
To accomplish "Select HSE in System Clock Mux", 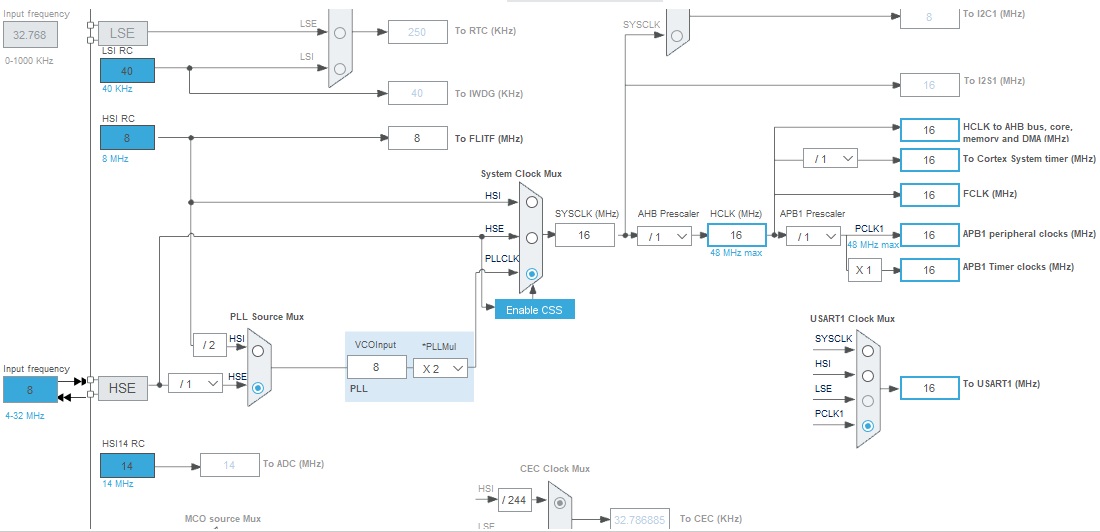I will pyautogui.click(x=532, y=238).
